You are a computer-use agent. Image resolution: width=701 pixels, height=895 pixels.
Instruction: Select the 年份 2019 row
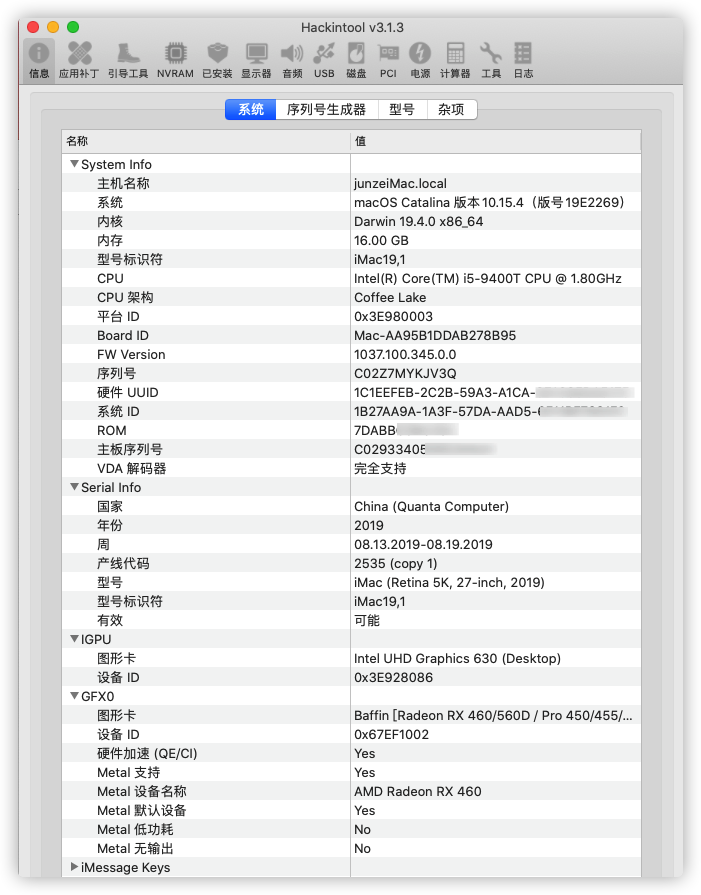(351, 525)
